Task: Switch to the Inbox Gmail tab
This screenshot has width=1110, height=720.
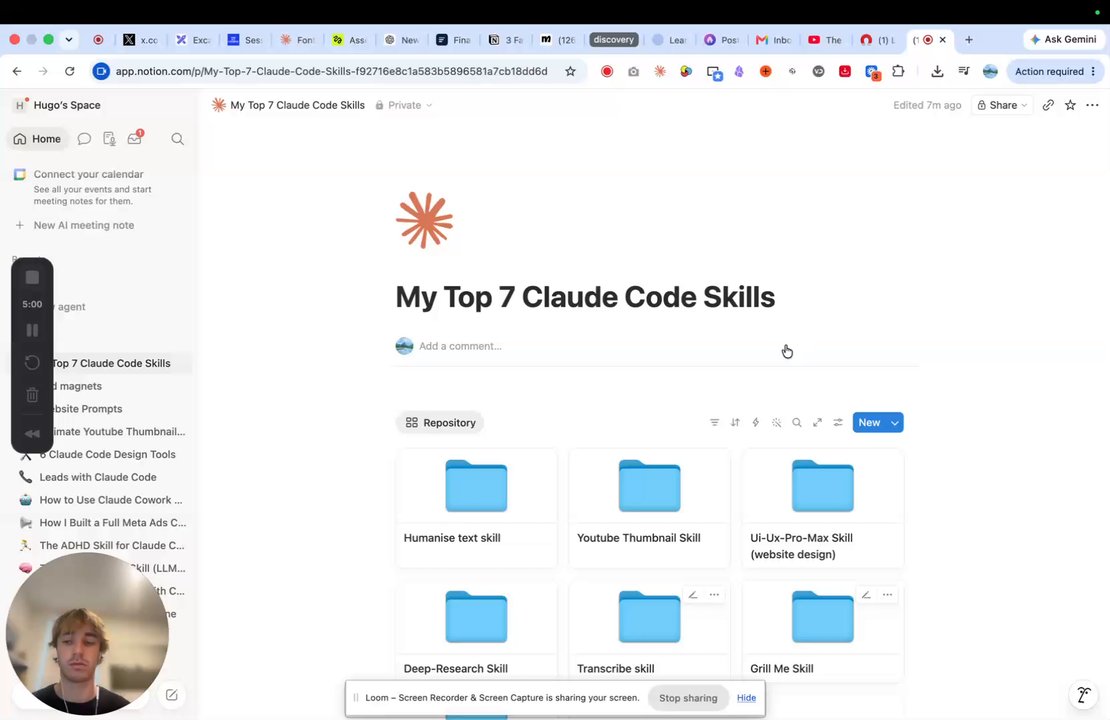Action: (773, 40)
